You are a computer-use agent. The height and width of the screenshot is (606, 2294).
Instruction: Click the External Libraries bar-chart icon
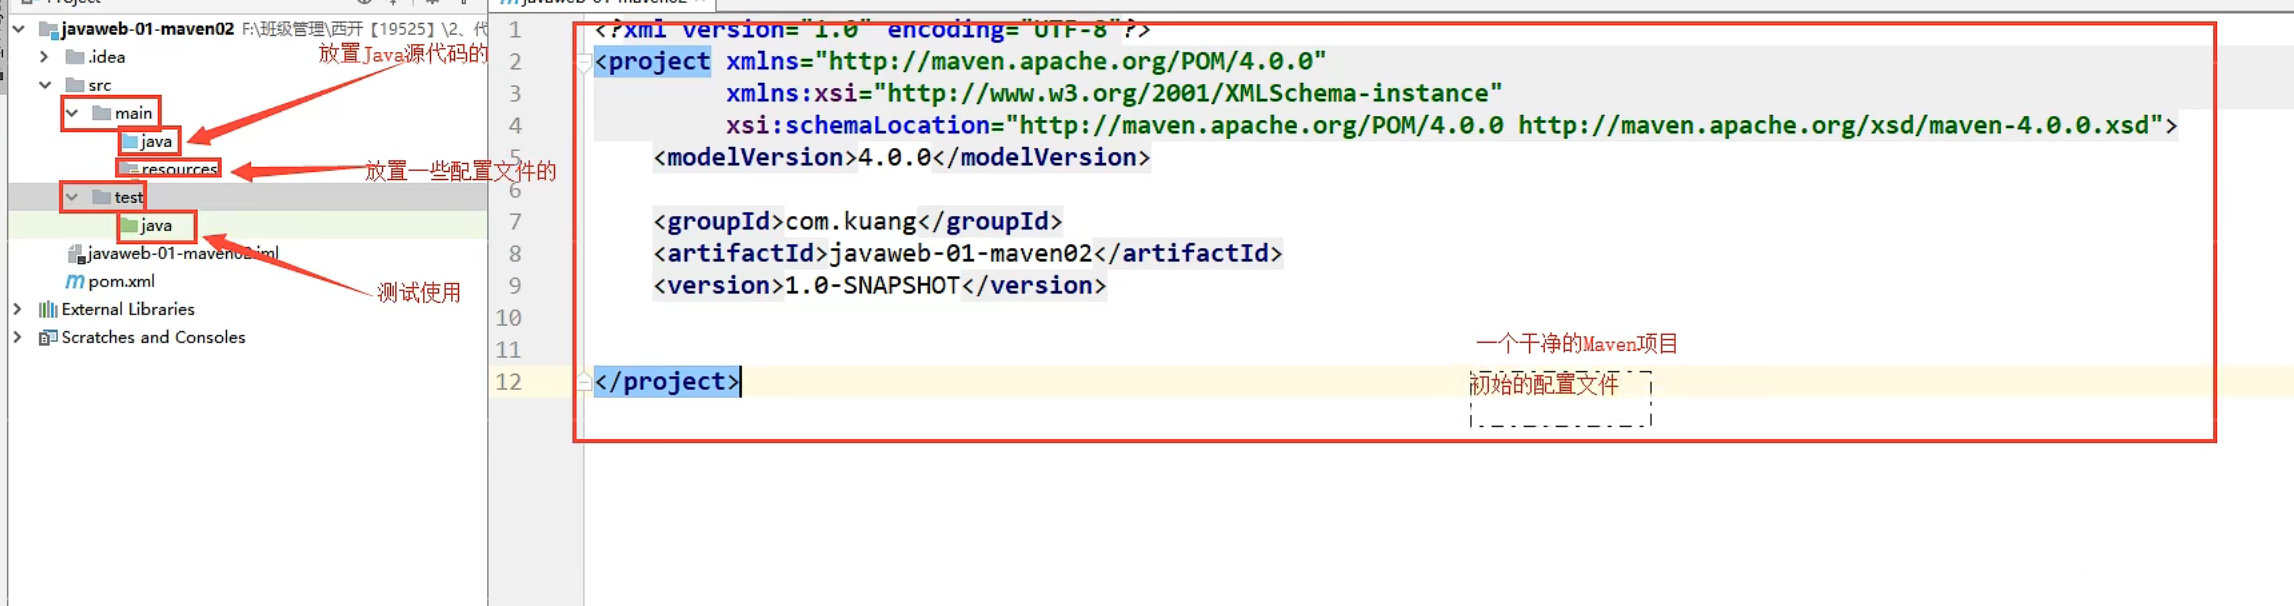(47, 309)
